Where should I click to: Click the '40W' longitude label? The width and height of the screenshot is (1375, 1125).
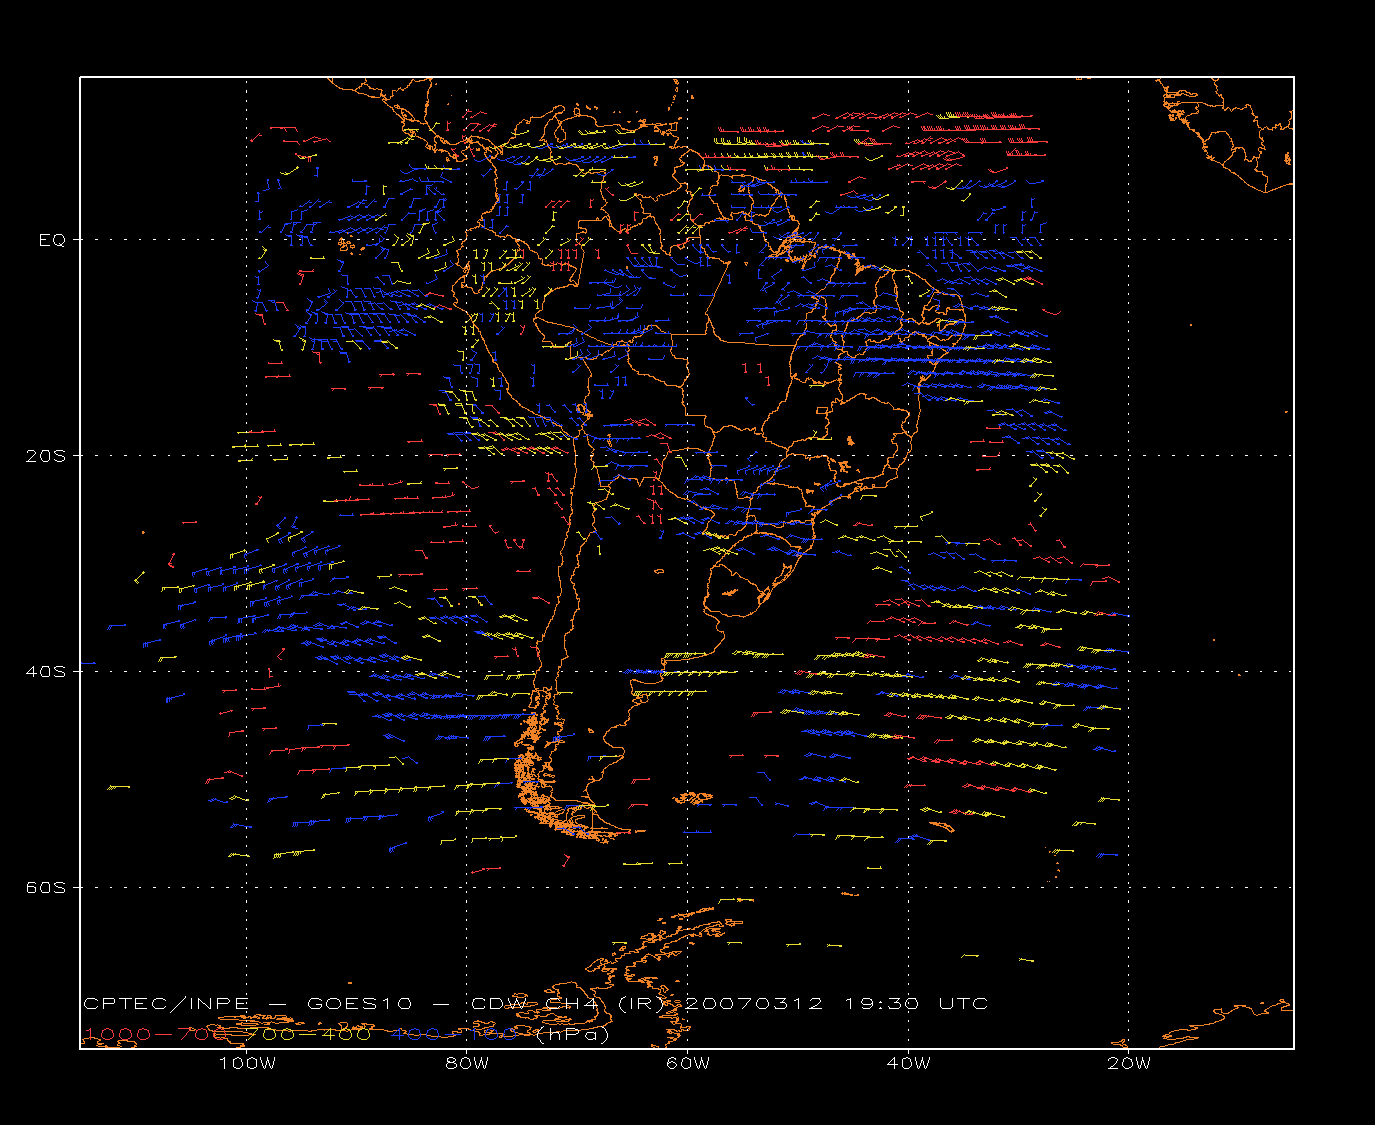pyautogui.click(x=908, y=1063)
